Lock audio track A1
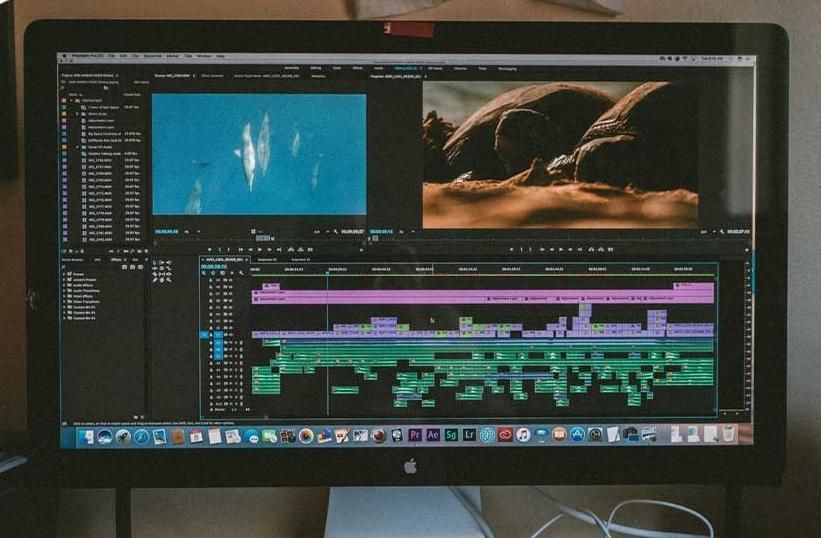 tap(212, 343)
